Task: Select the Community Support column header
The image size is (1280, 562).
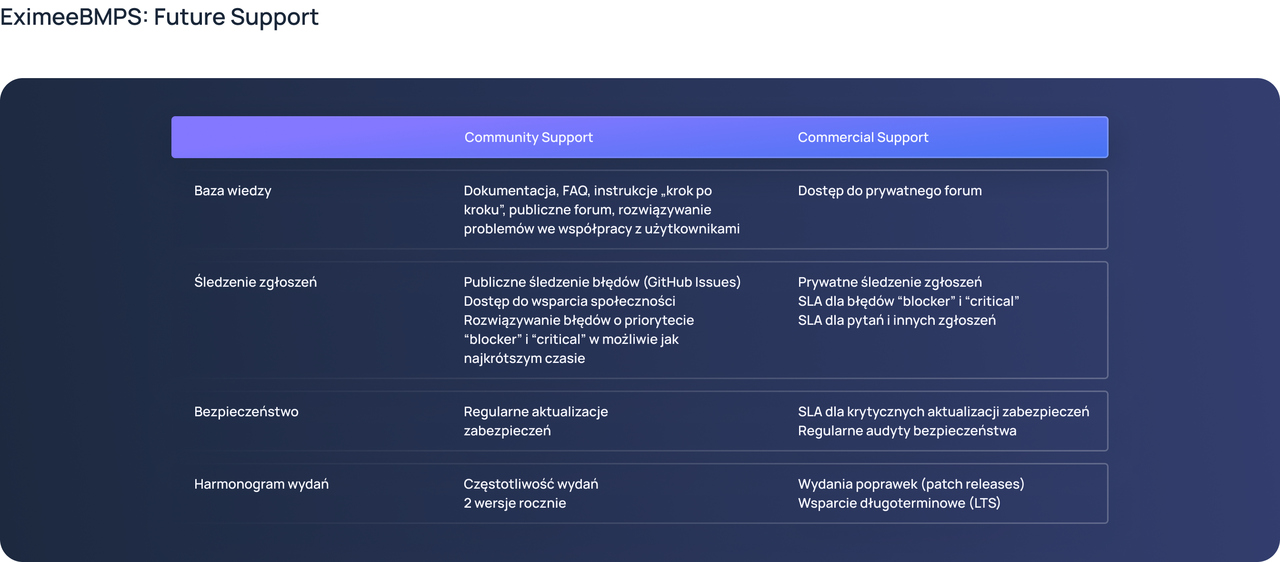Action: [528, 137]
